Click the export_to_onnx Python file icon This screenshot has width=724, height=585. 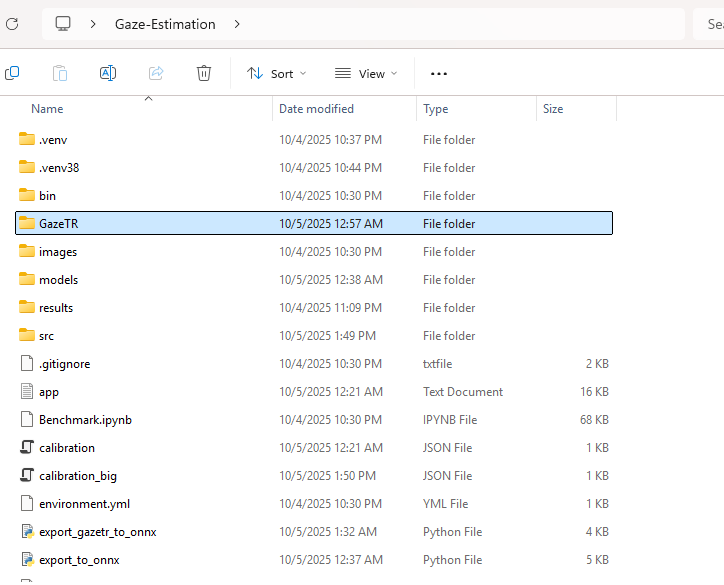(27, 560)
